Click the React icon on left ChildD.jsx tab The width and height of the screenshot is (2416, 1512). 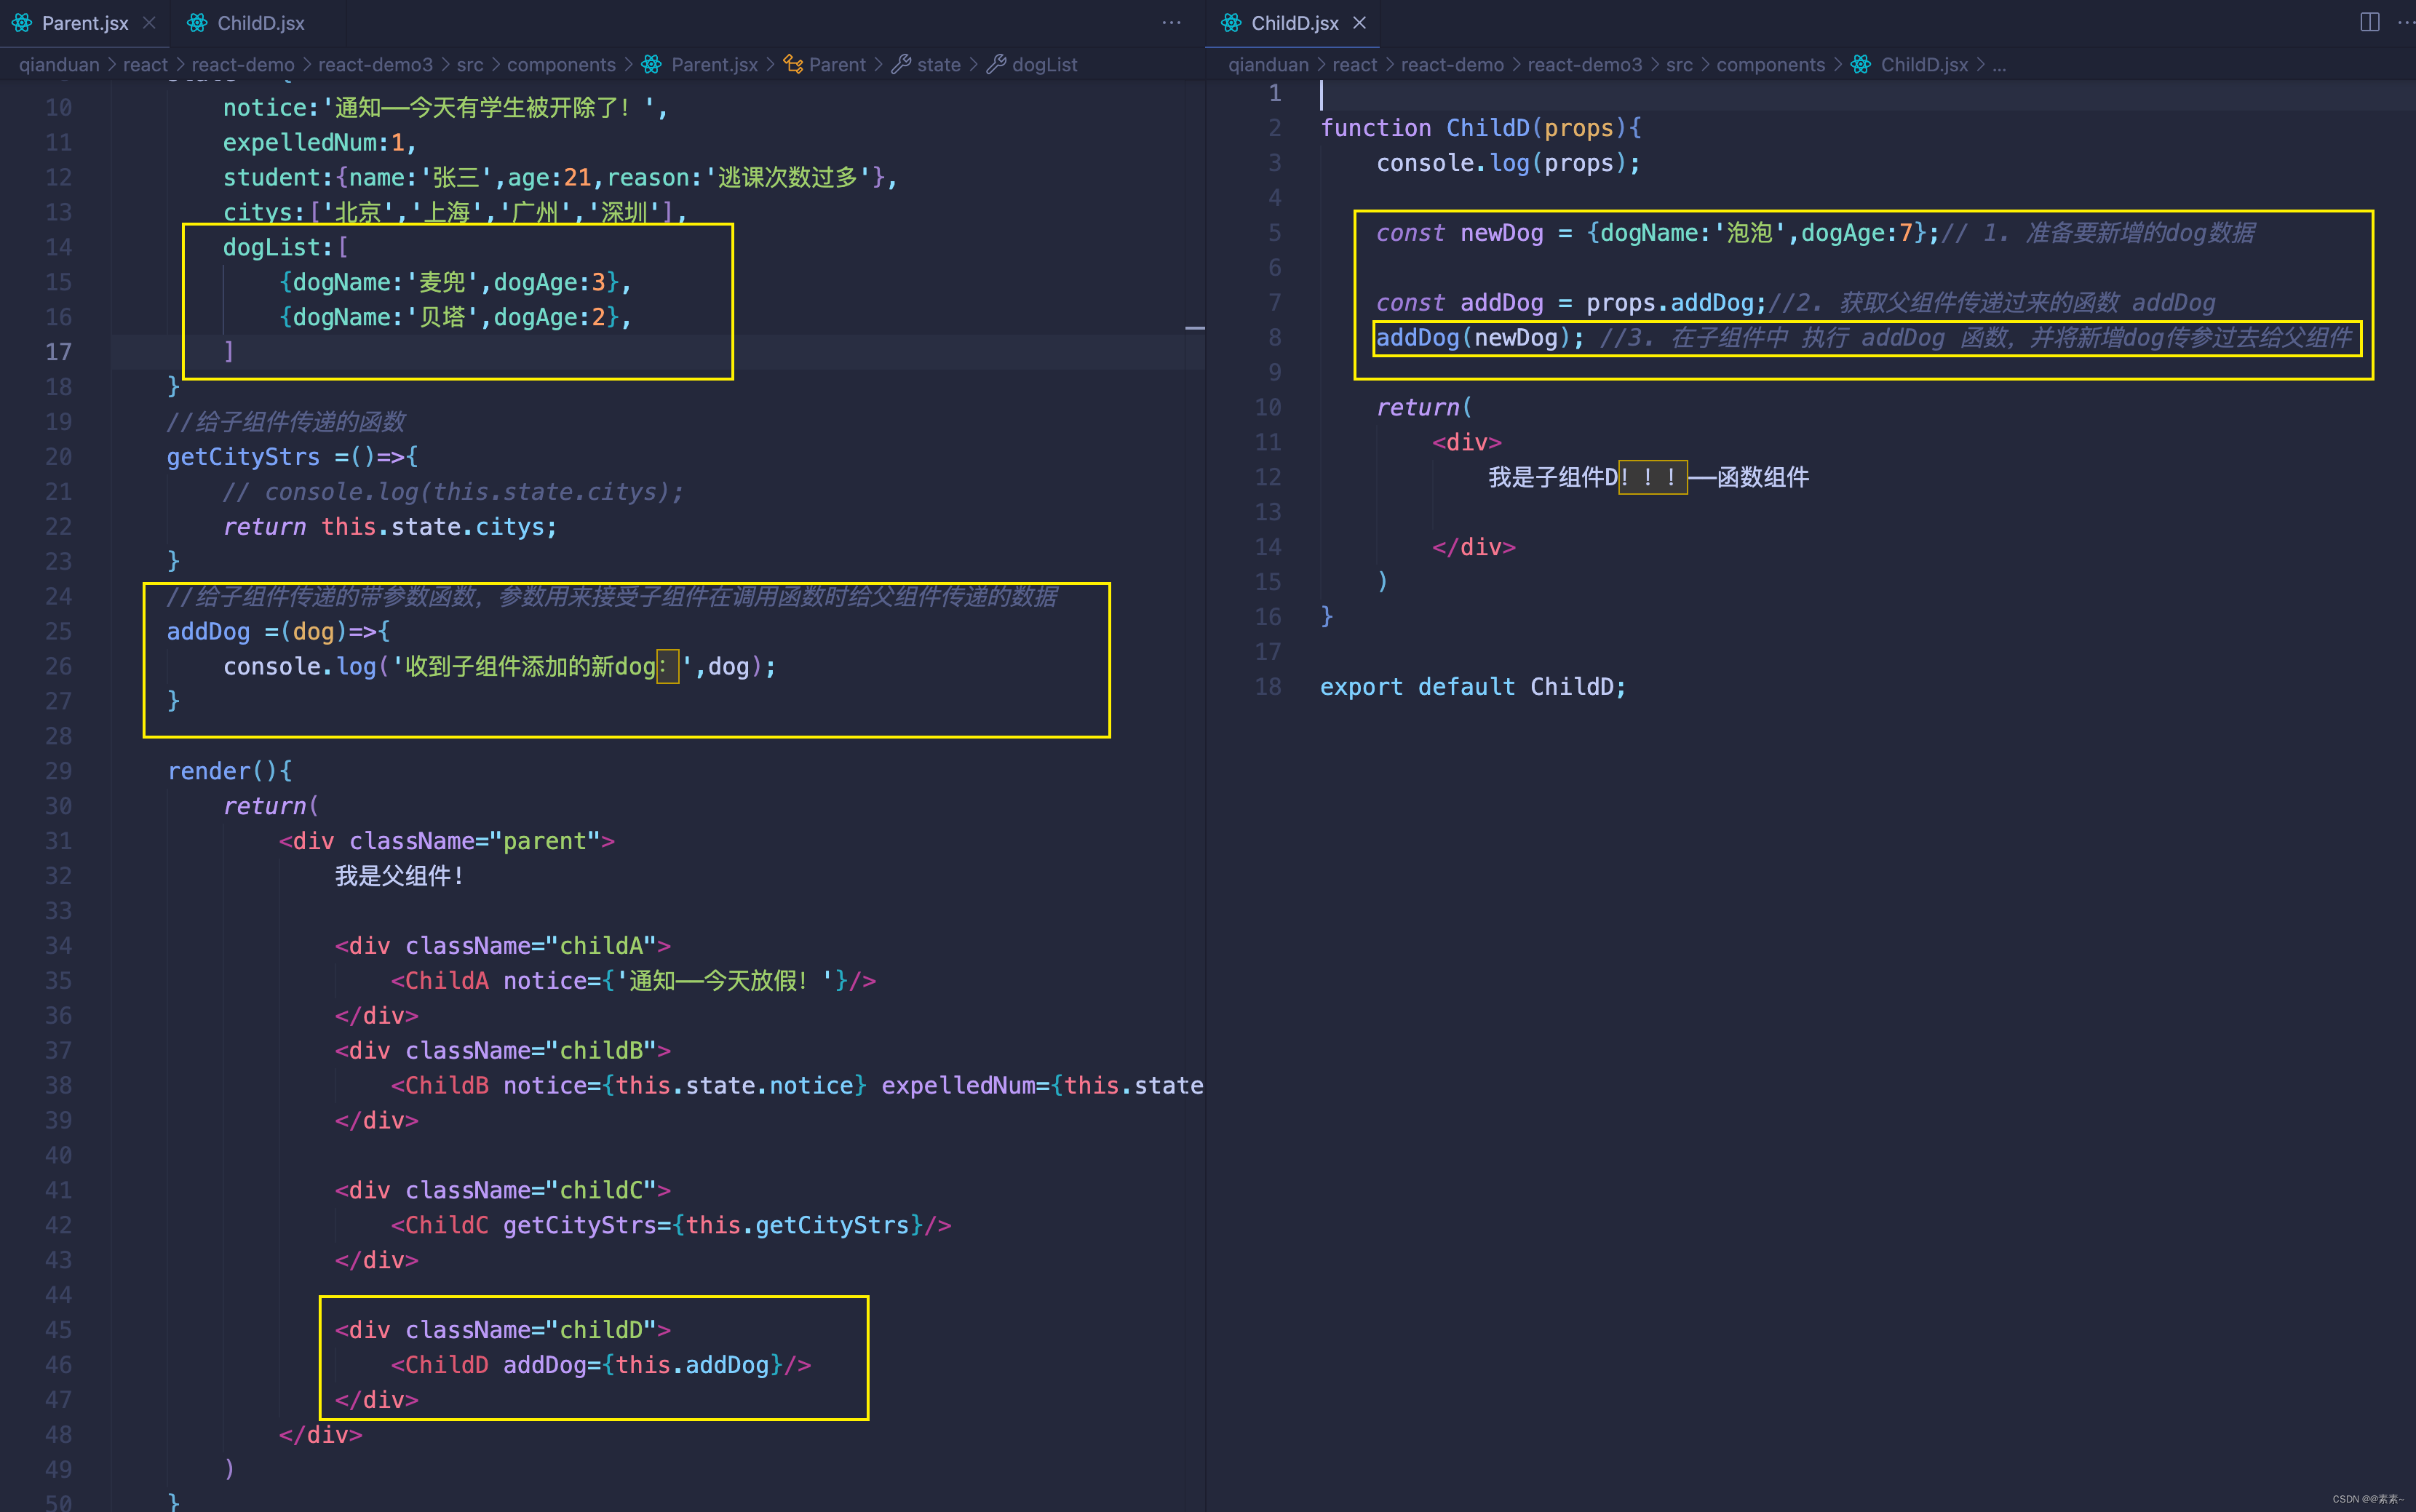coord(198,23)
